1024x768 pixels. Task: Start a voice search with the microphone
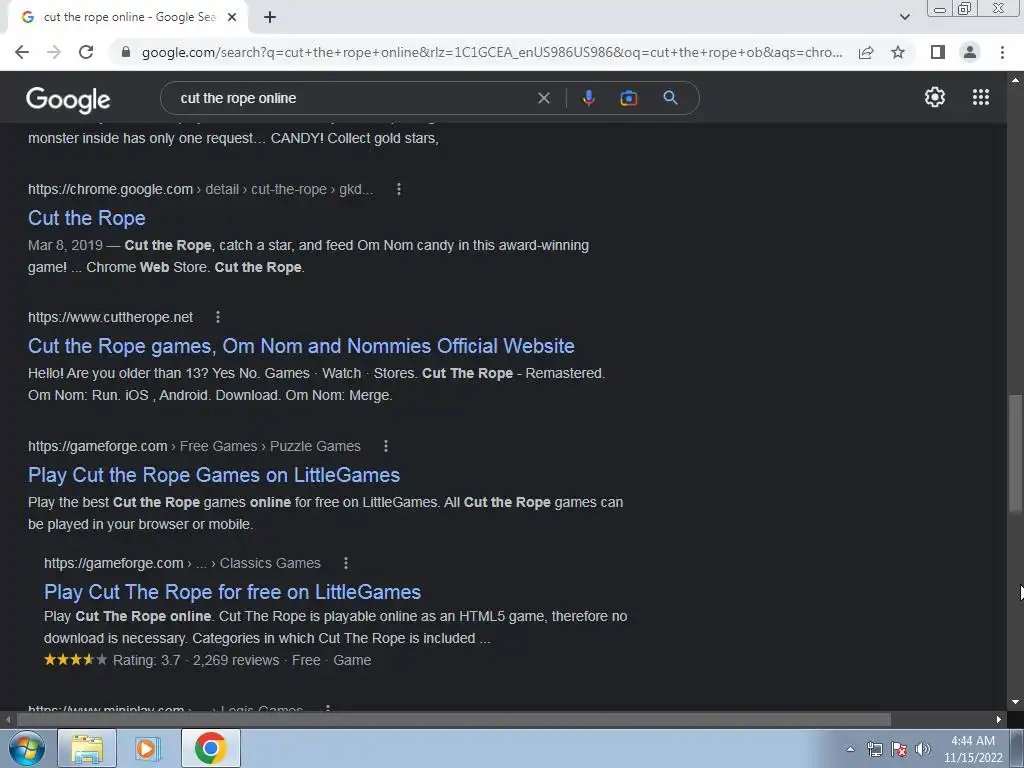click(588, 98)
